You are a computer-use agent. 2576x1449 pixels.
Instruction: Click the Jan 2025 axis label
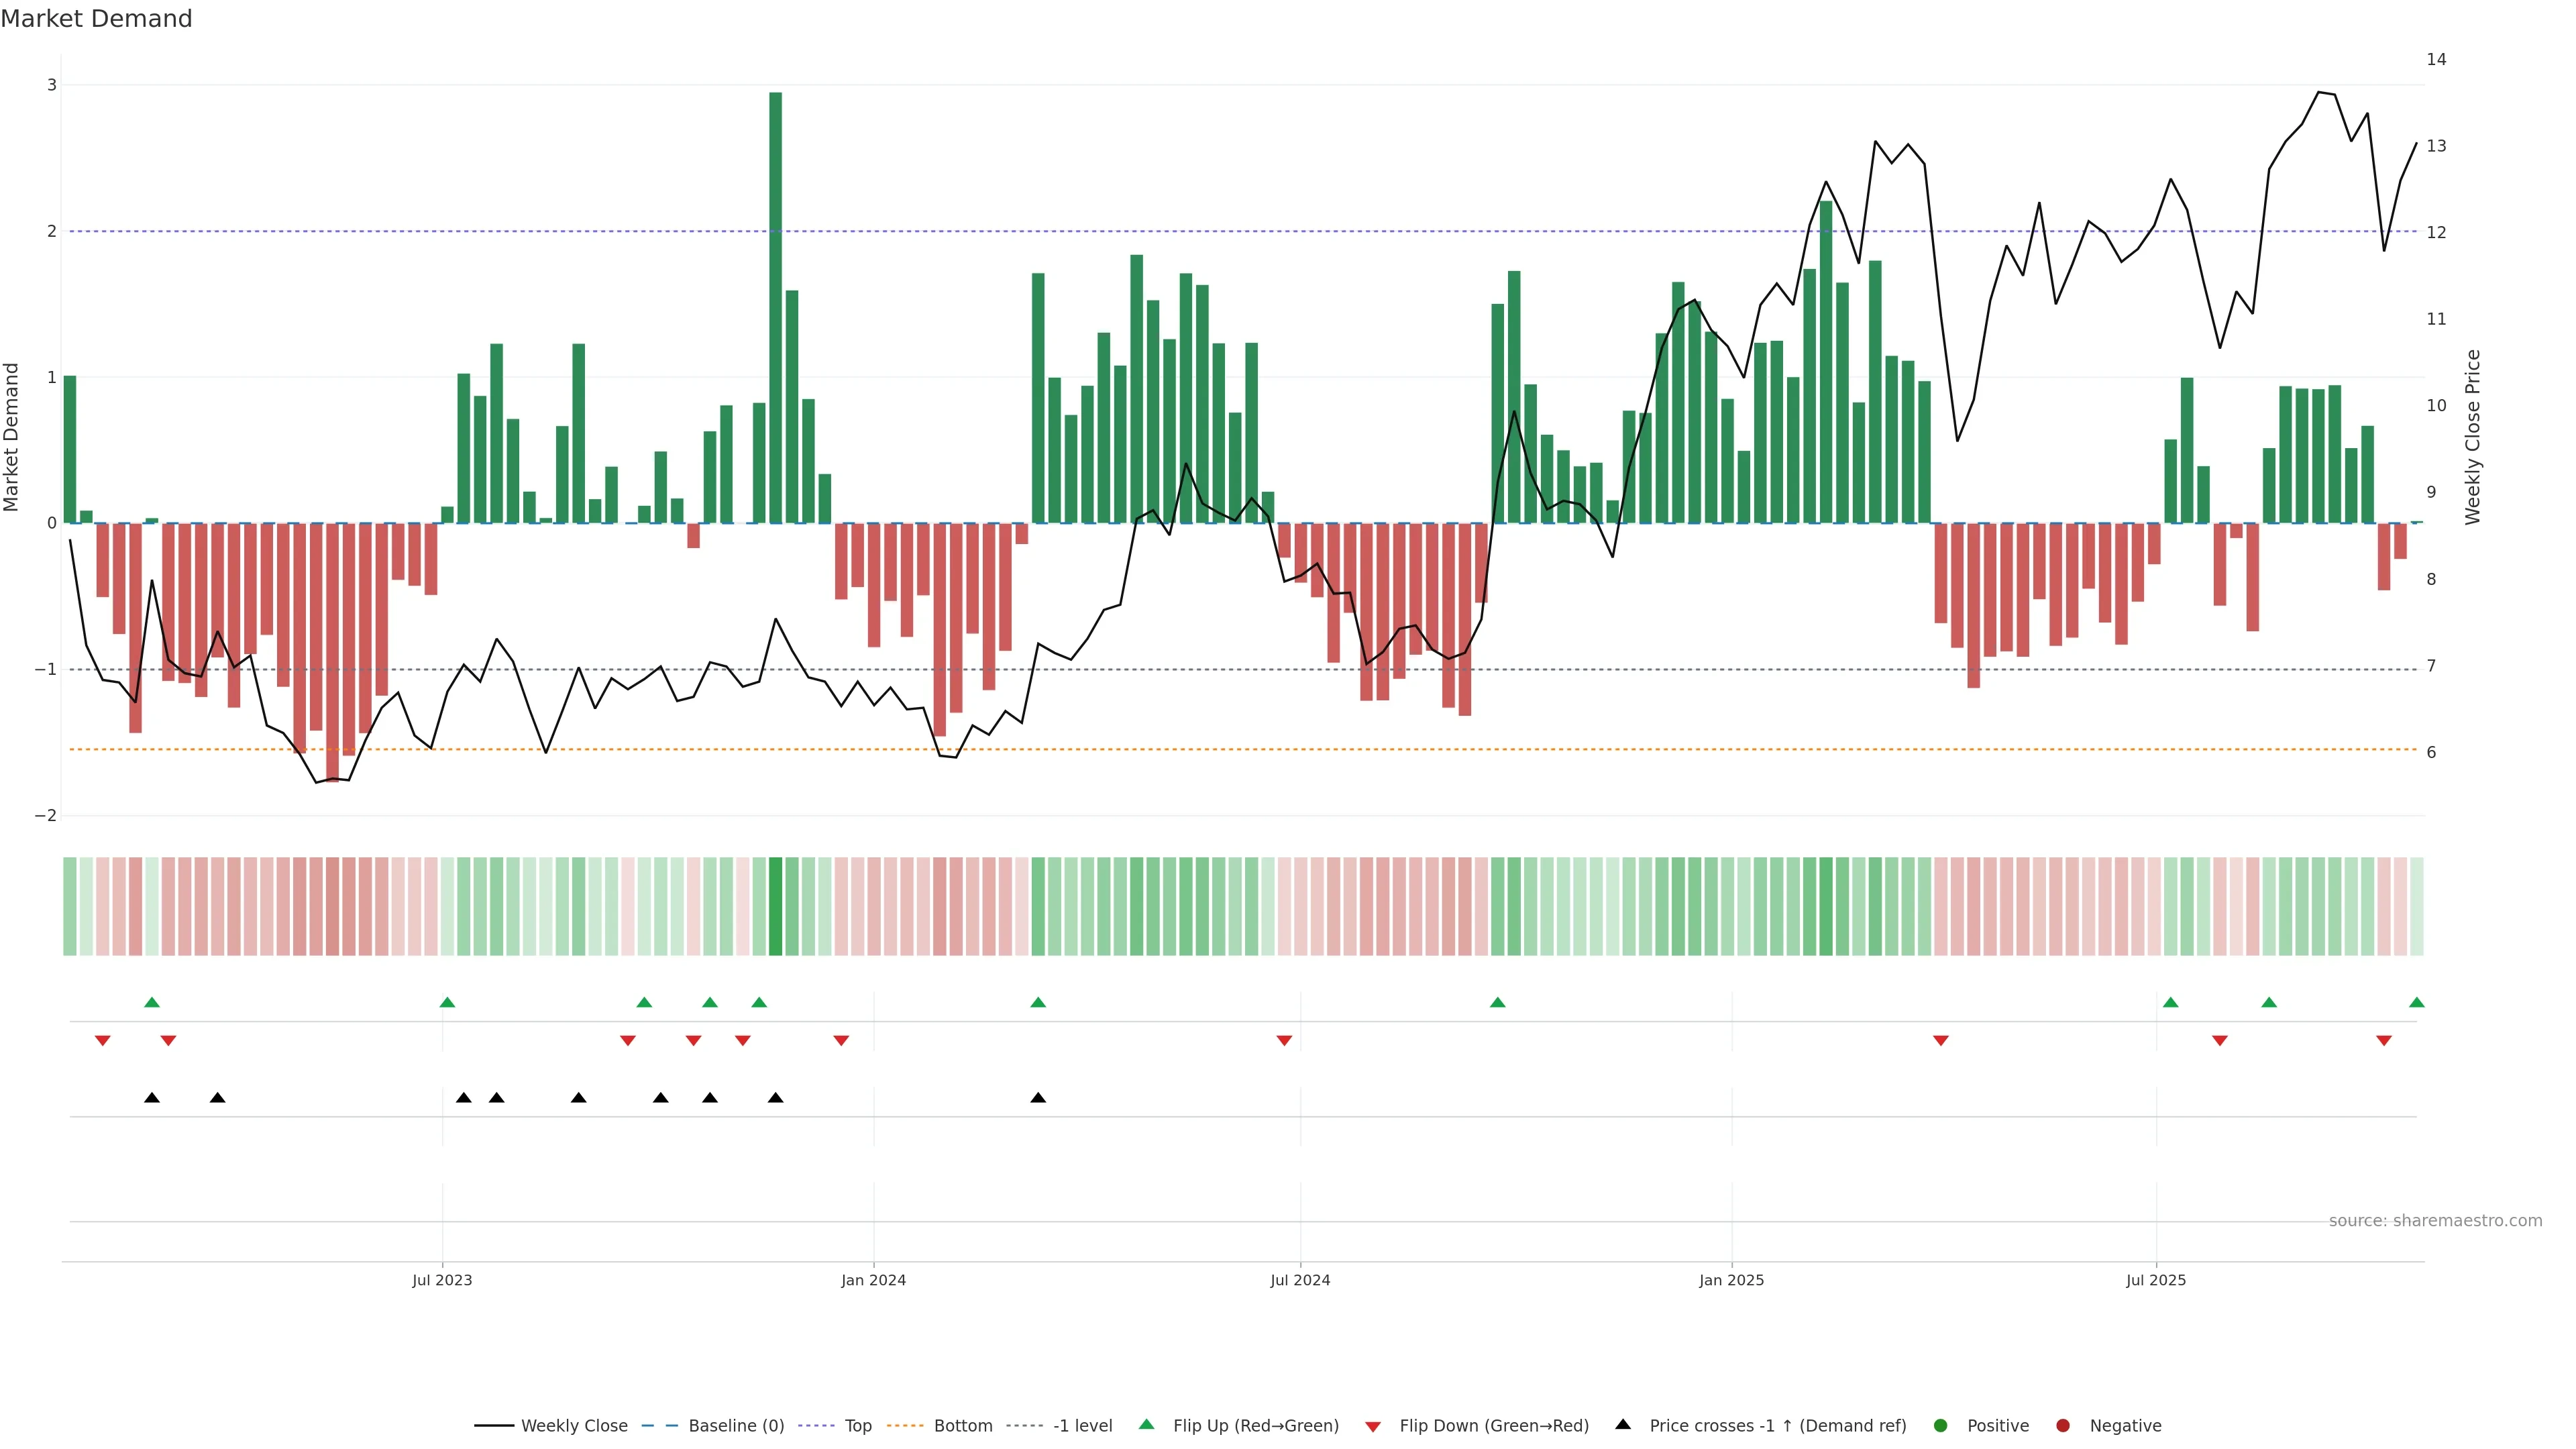pyautogui.click(x=1731, y=1280)
